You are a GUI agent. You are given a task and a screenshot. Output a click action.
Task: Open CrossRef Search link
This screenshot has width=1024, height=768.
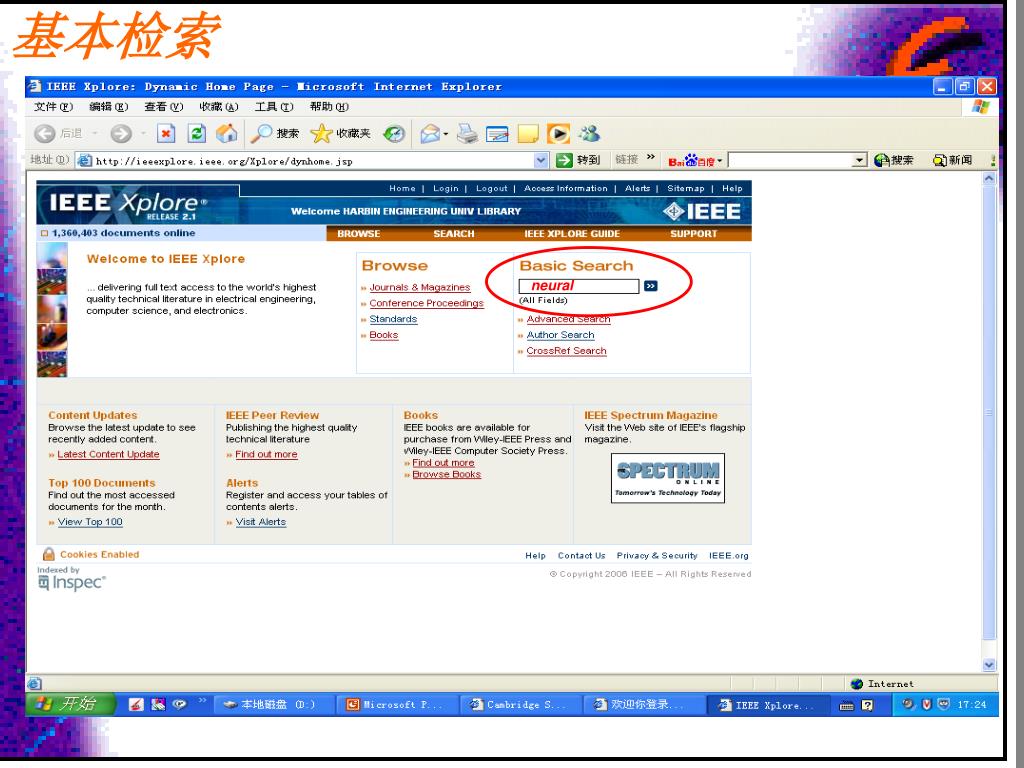(566, 351)
